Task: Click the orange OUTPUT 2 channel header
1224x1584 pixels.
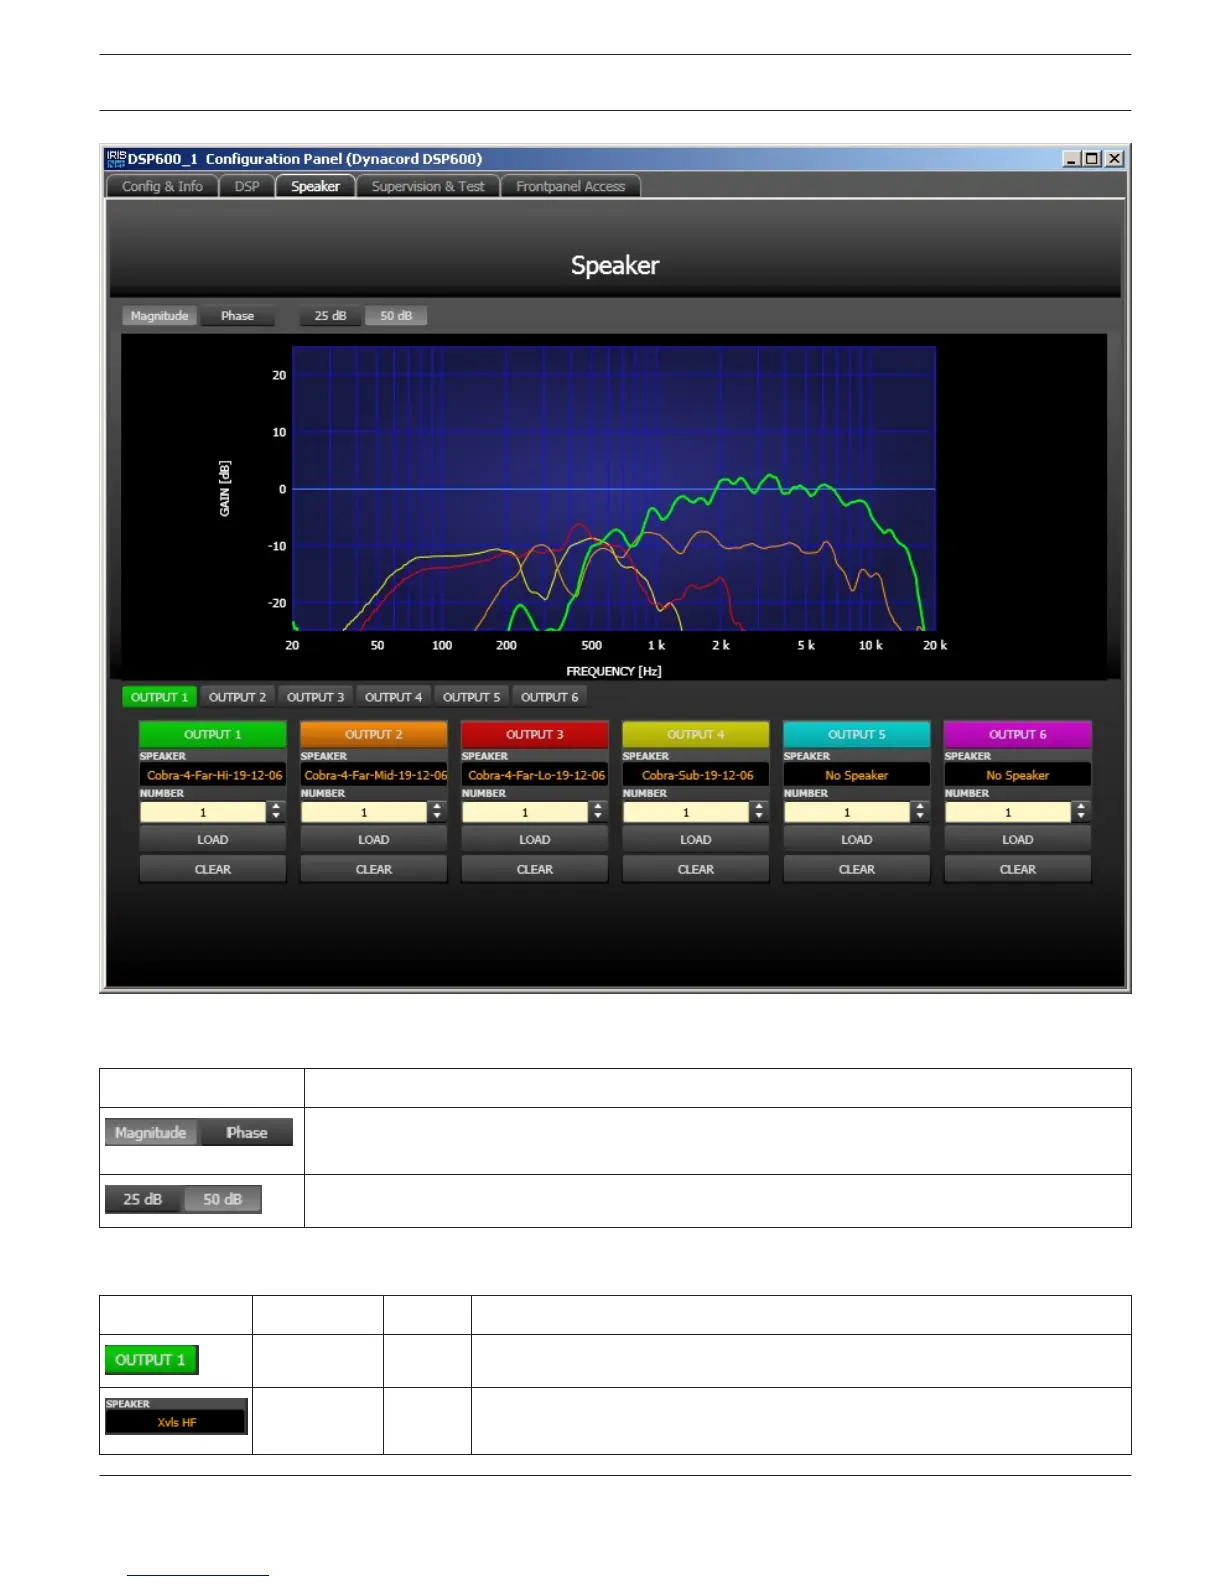Action: click(x=373, y=734)
